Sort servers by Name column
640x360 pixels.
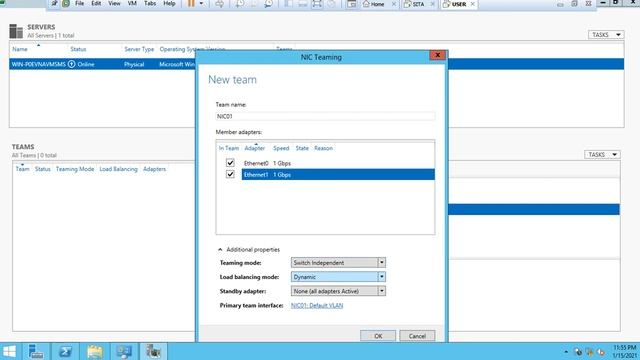click(20, 49)
